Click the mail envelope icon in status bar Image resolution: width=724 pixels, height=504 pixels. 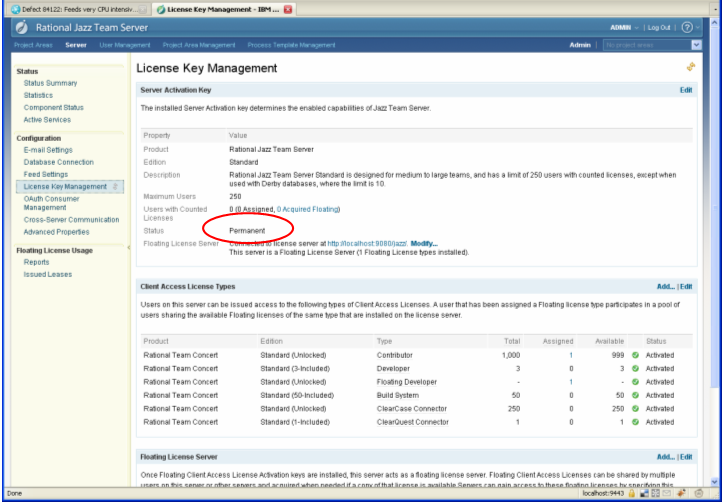pos(667,493)
